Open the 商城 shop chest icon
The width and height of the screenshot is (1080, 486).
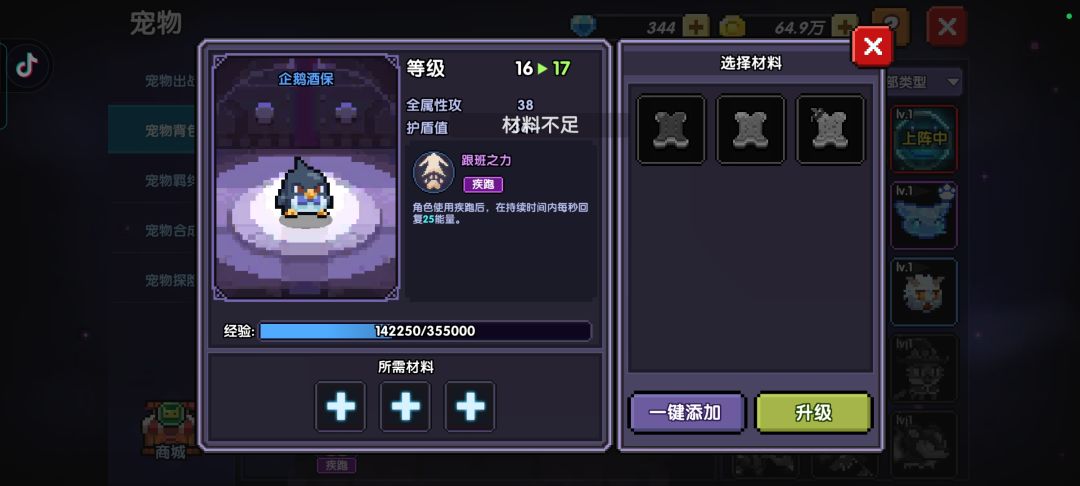point(169,430)
